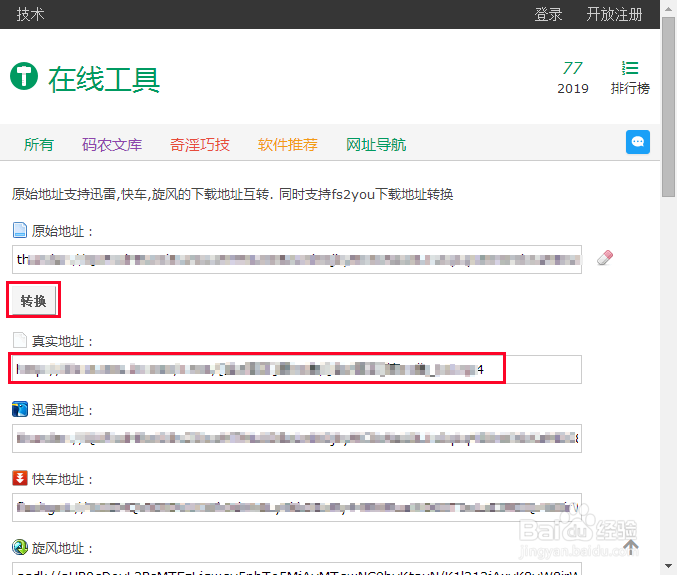The height and width of the screenshot is (575, 677).
Task: Click inside the 快车地址 output field
Action: (297, 507)
